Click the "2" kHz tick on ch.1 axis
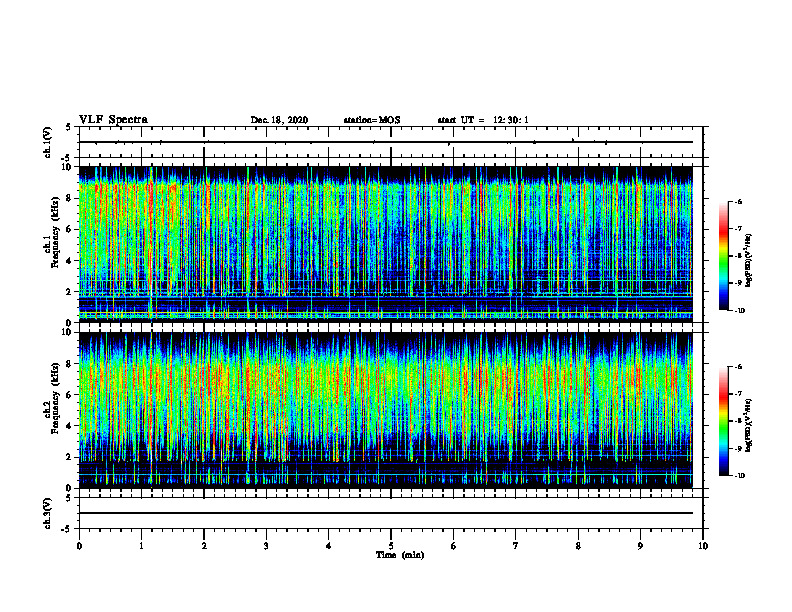The image size is (792, 612). pos(70,291)
